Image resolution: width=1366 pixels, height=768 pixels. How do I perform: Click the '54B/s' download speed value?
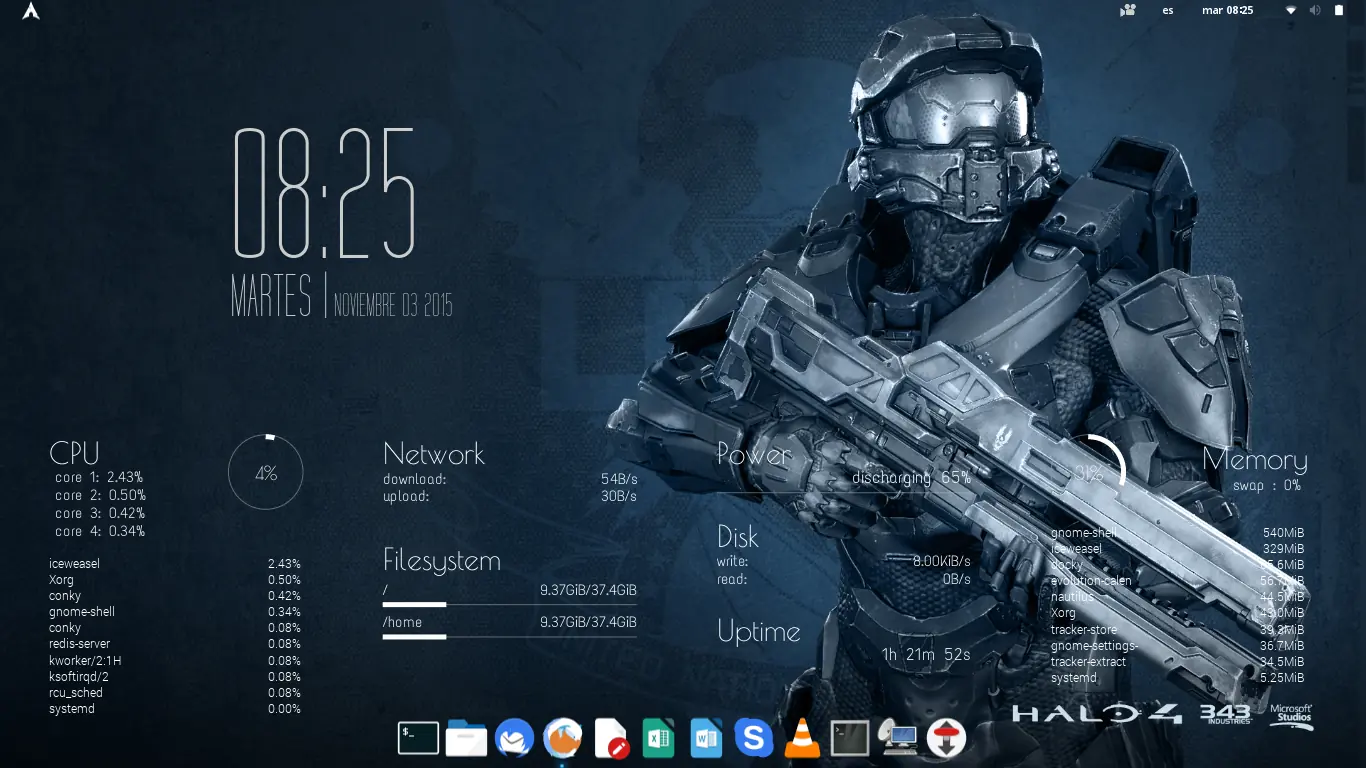pos(619,479)
